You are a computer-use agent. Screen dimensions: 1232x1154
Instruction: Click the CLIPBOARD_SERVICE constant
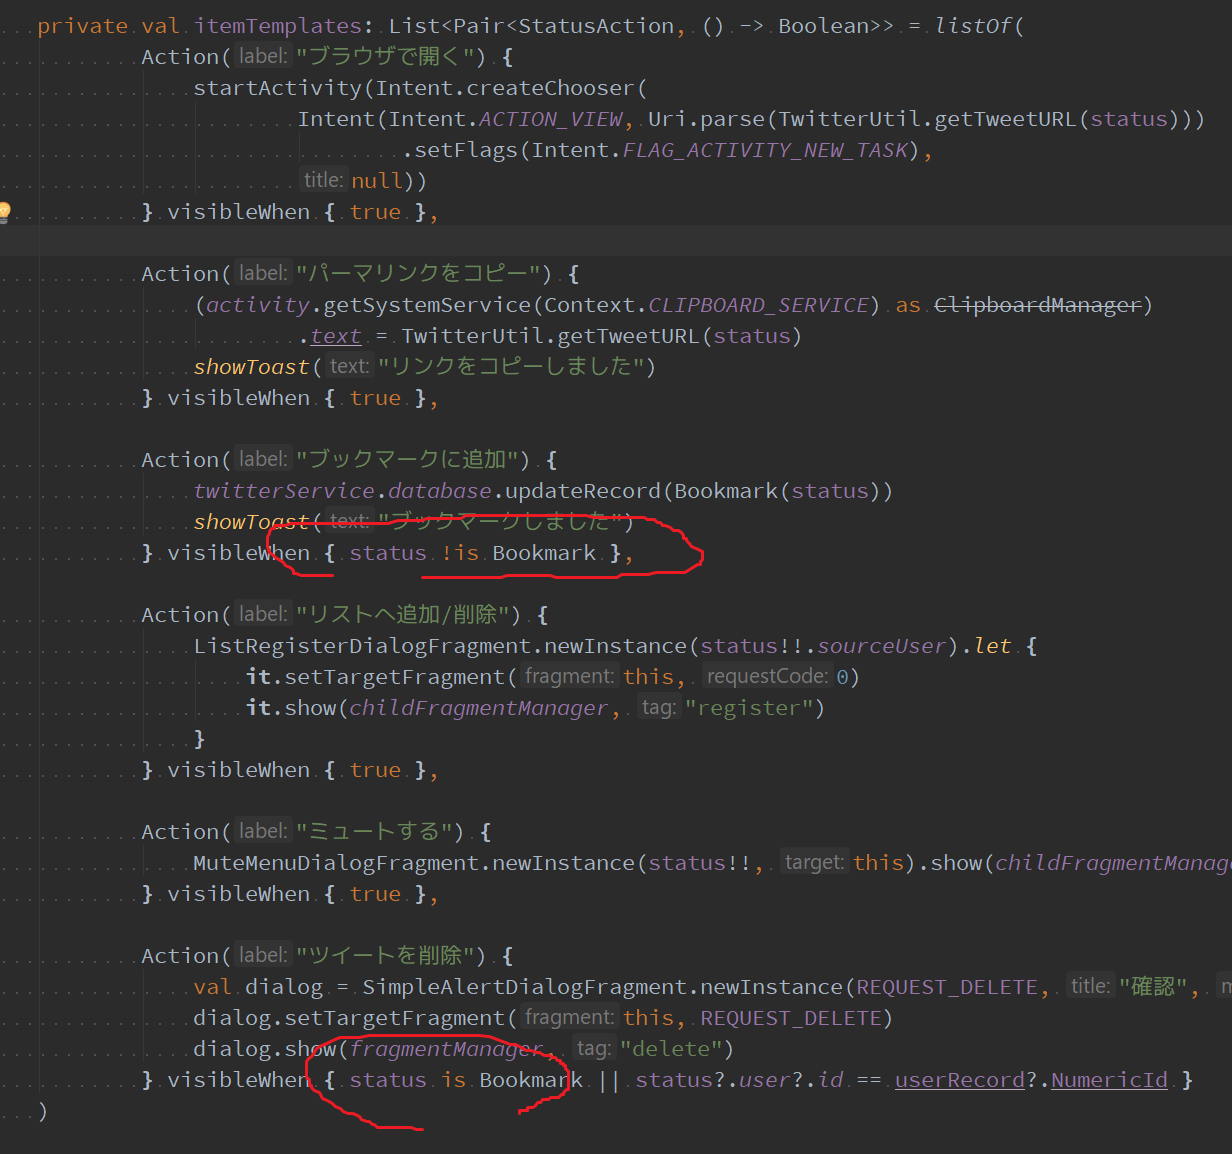[x=758, y=305]
